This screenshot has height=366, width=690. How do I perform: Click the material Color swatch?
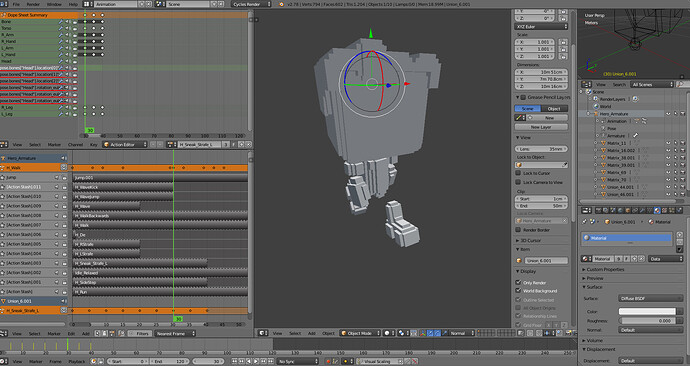pos(647,311)
